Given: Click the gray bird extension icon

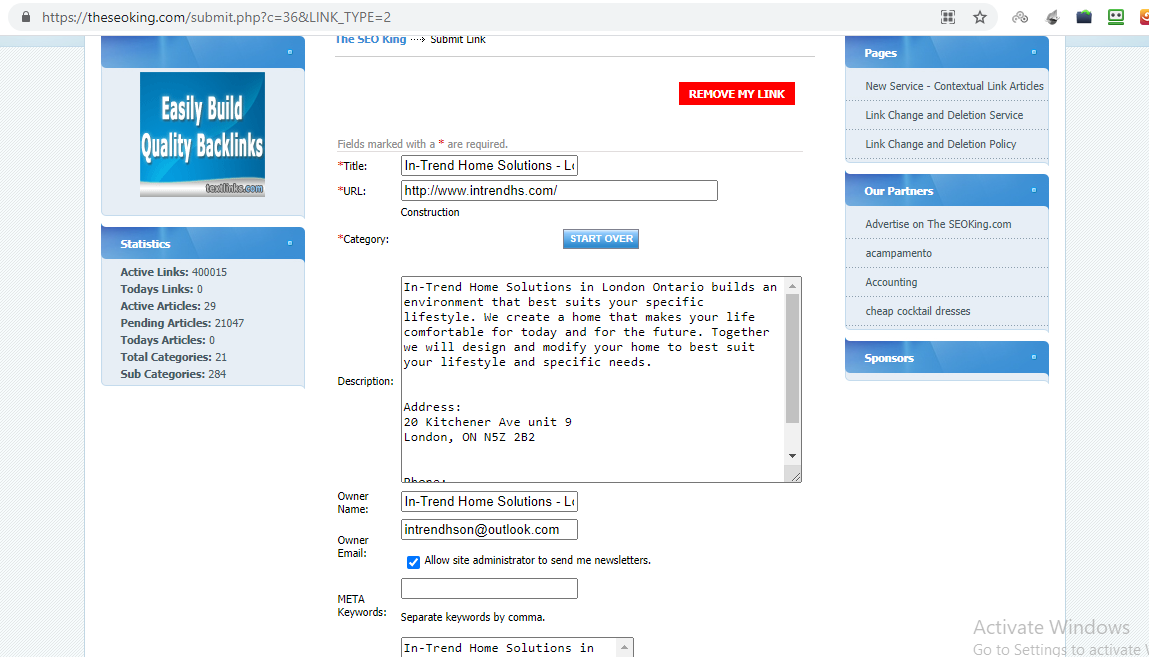Looking at the screenshot, I should click(1052, 17).
